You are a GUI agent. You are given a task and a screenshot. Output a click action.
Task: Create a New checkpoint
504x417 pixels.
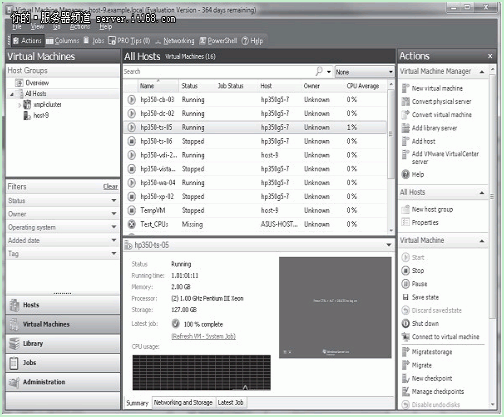pos(427,378)
